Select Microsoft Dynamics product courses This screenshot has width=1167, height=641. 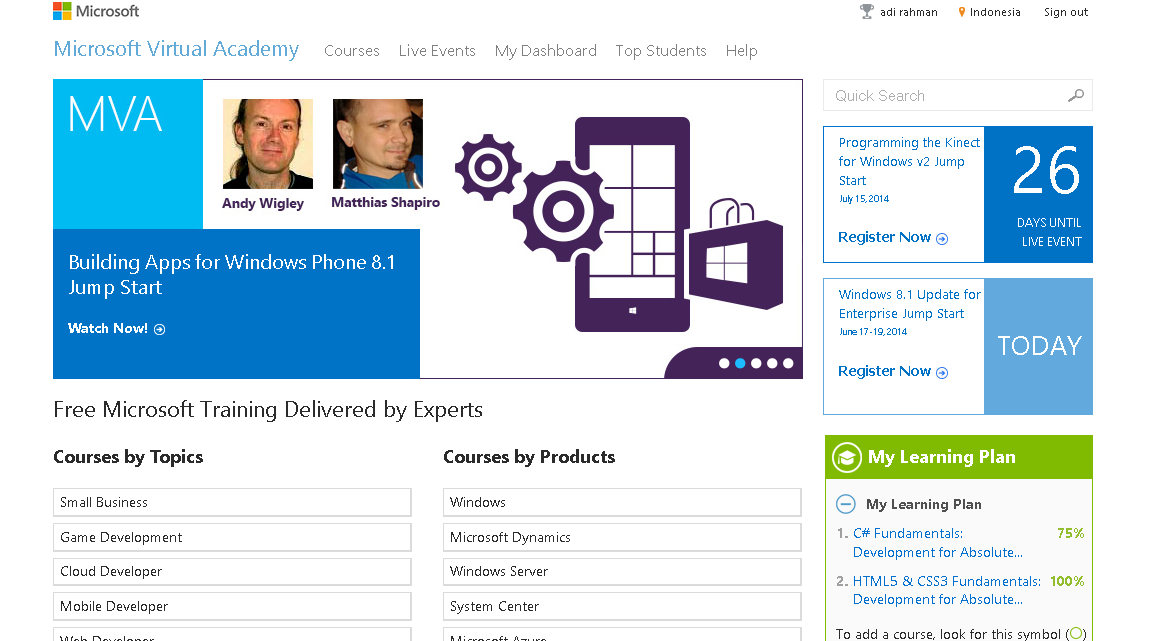[x=622, y=538]
